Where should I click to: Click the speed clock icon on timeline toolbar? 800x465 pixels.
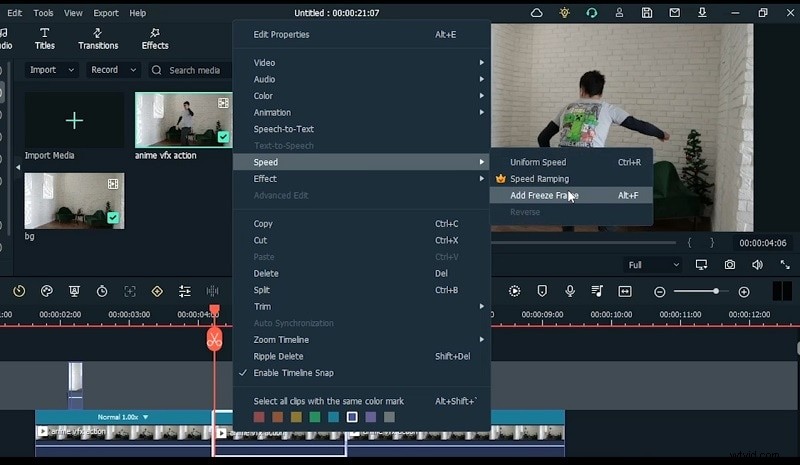[x=19, y=291]
